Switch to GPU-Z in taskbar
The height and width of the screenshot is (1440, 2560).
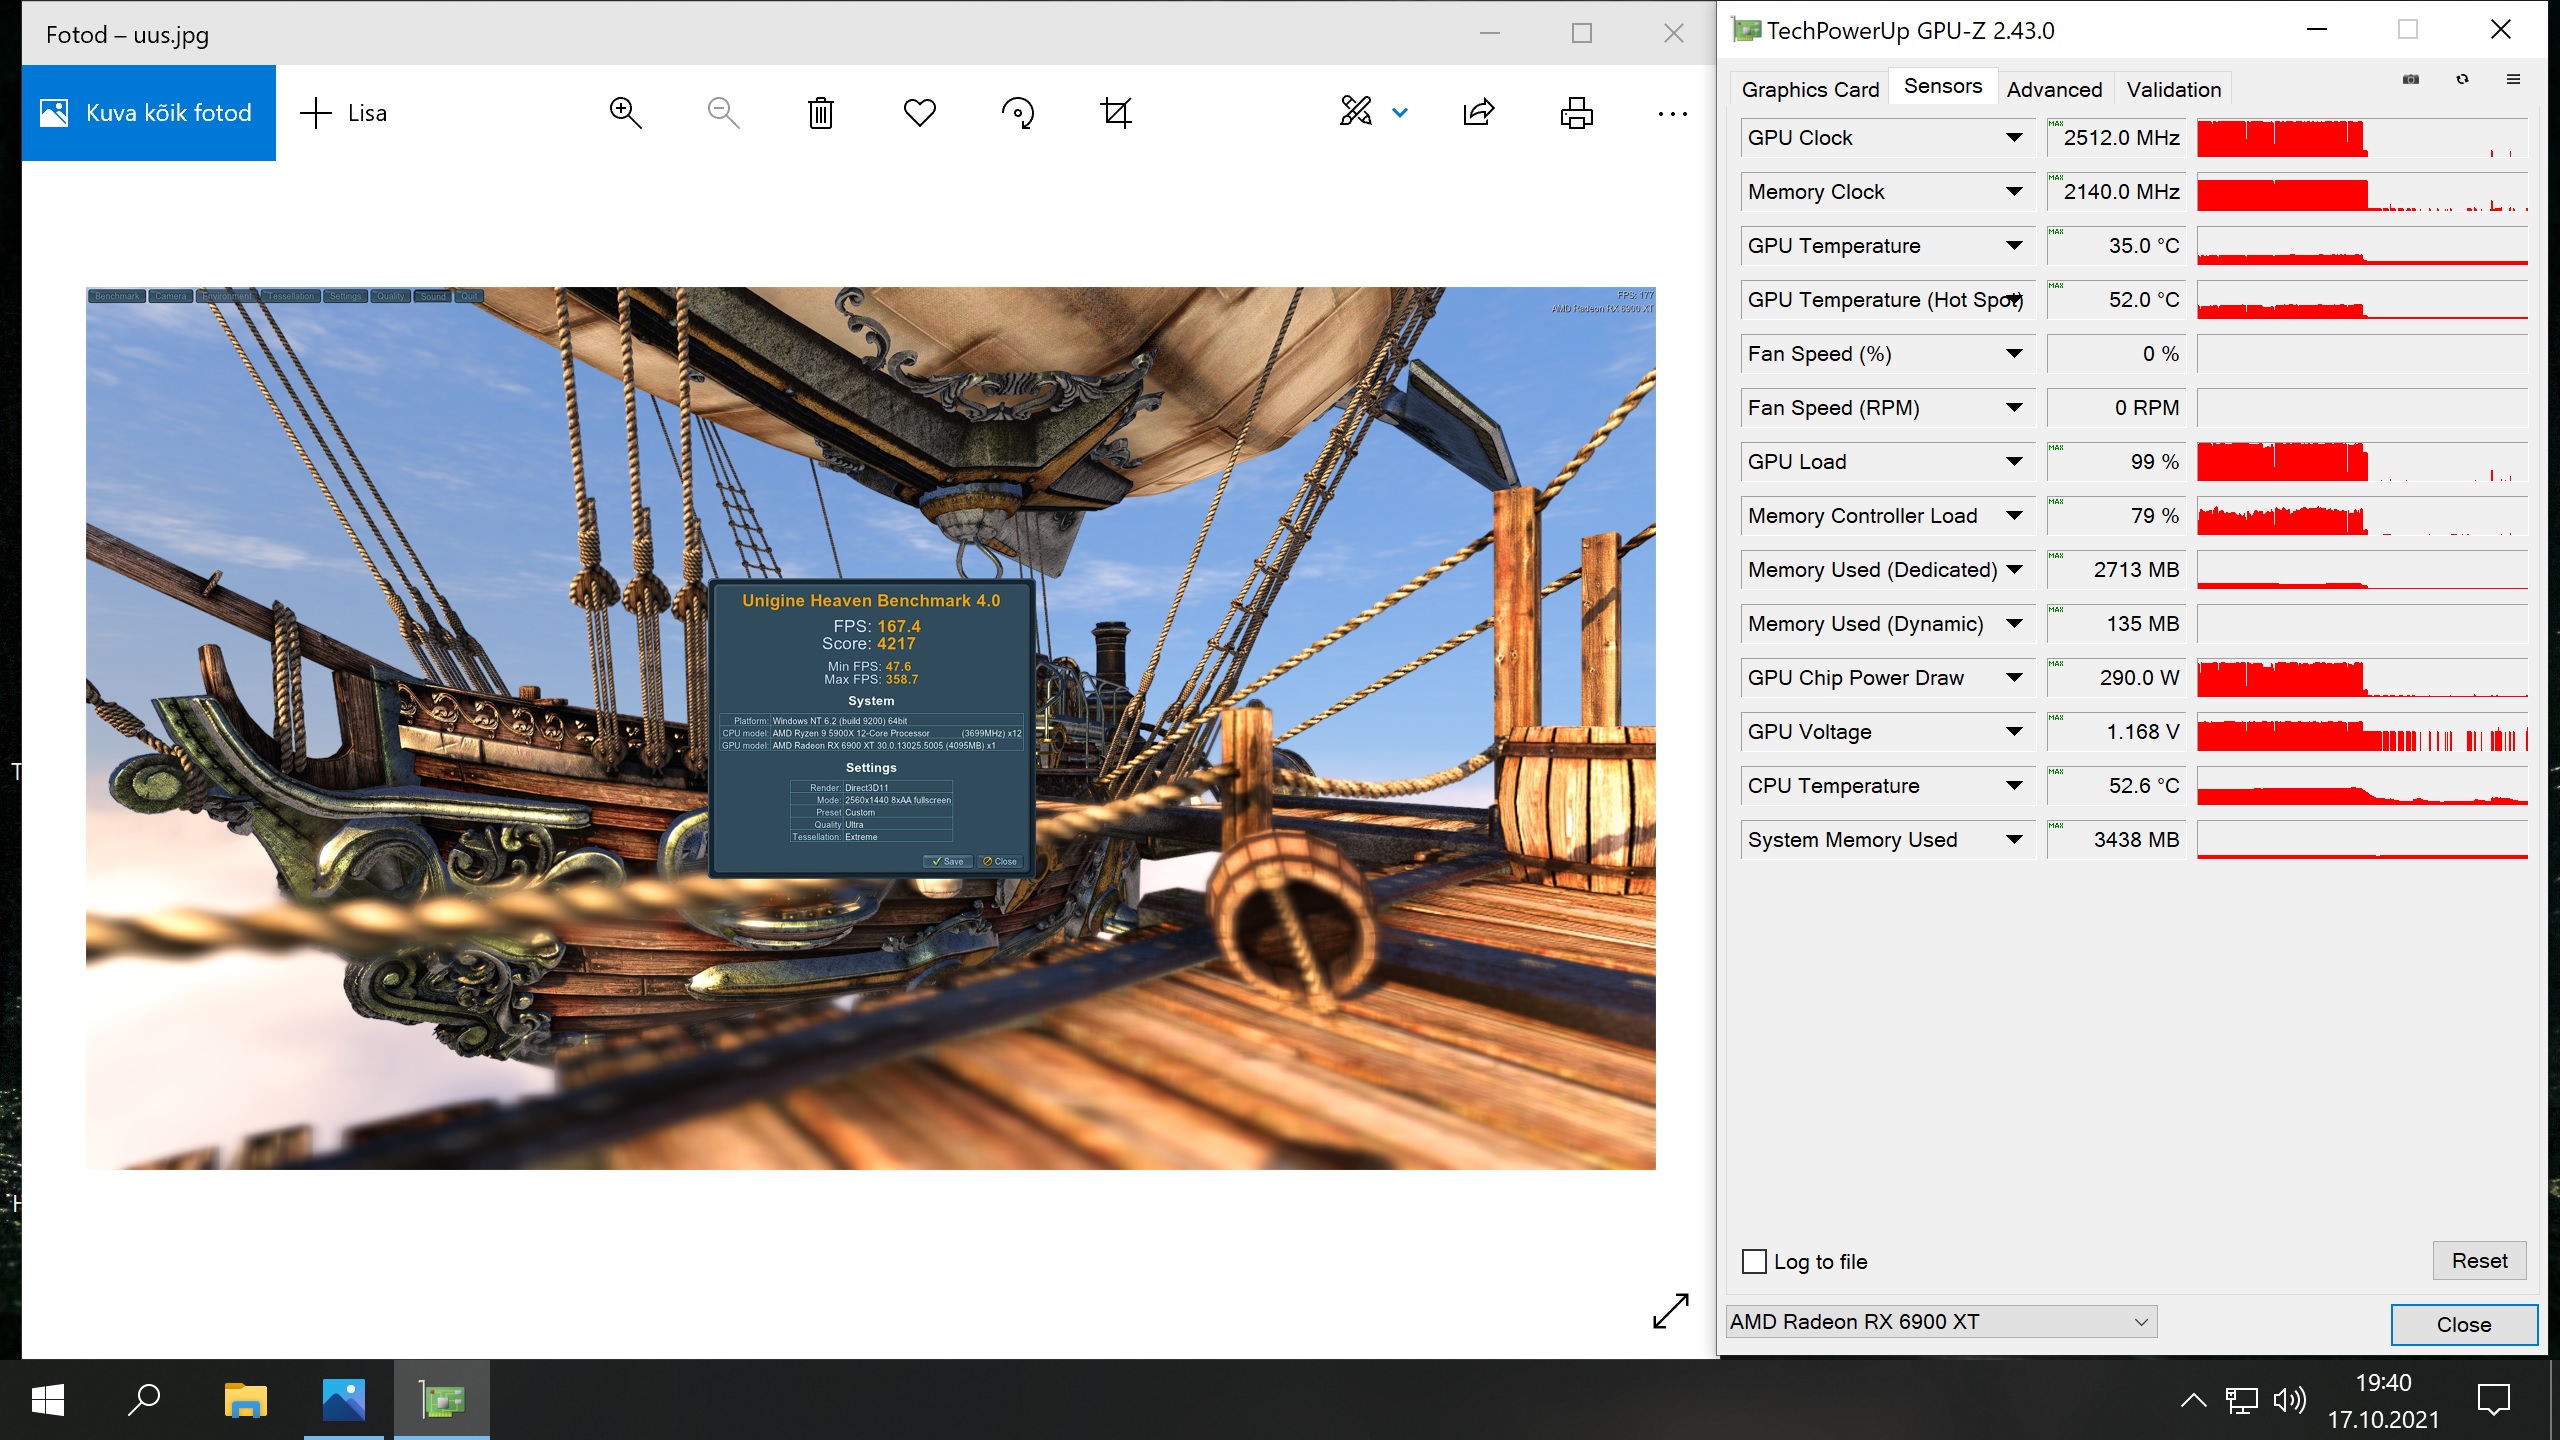(x=441, y=1400)
